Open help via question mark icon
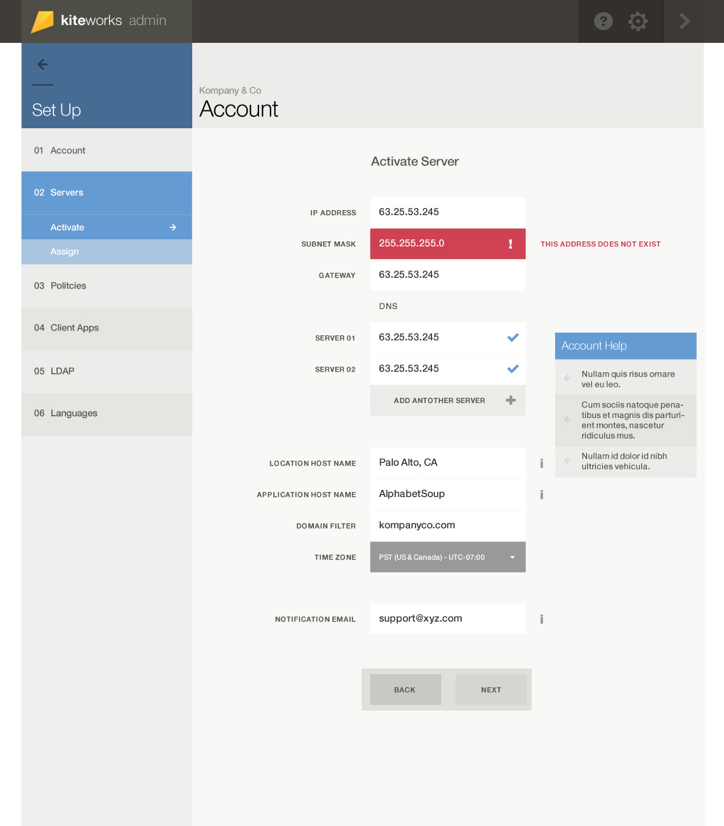This screenshot has height=826, width=724. pyautogui.click(x=603, y=21)
